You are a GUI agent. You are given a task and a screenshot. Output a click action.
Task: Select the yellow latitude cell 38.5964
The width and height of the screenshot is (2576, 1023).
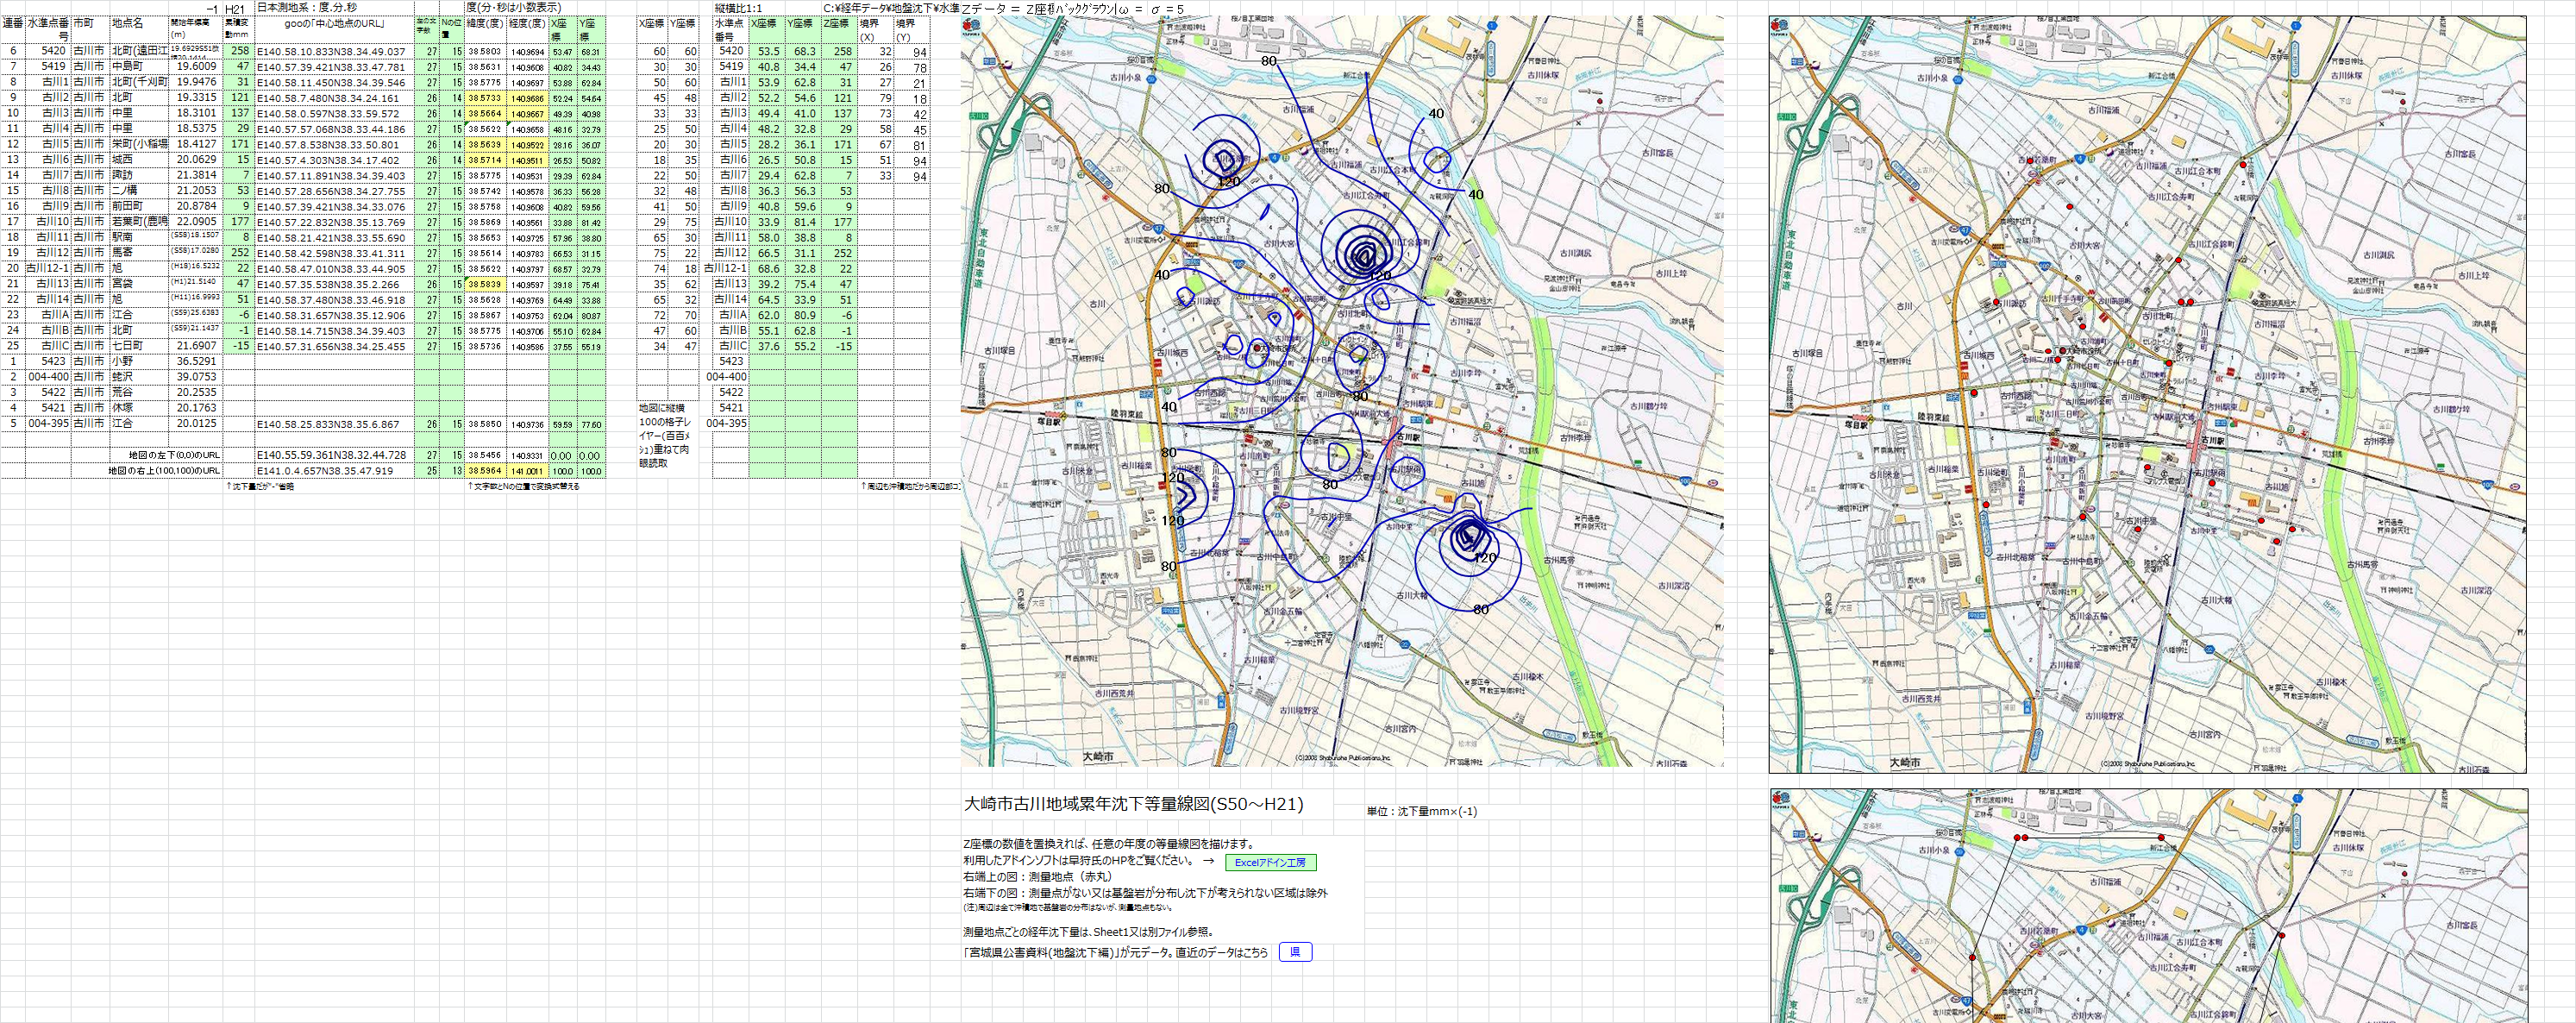tap(485, 470)
